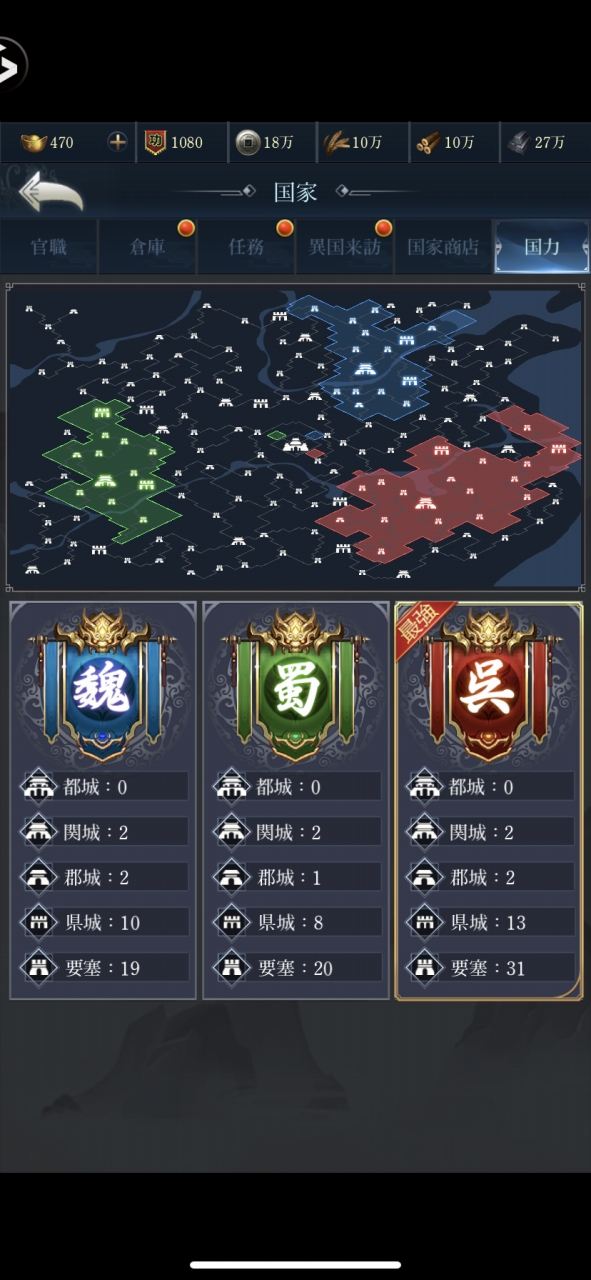
Task: Select the green 蜀 kingdom emblem
Action: pyautogui.click(x=296, y=686)
